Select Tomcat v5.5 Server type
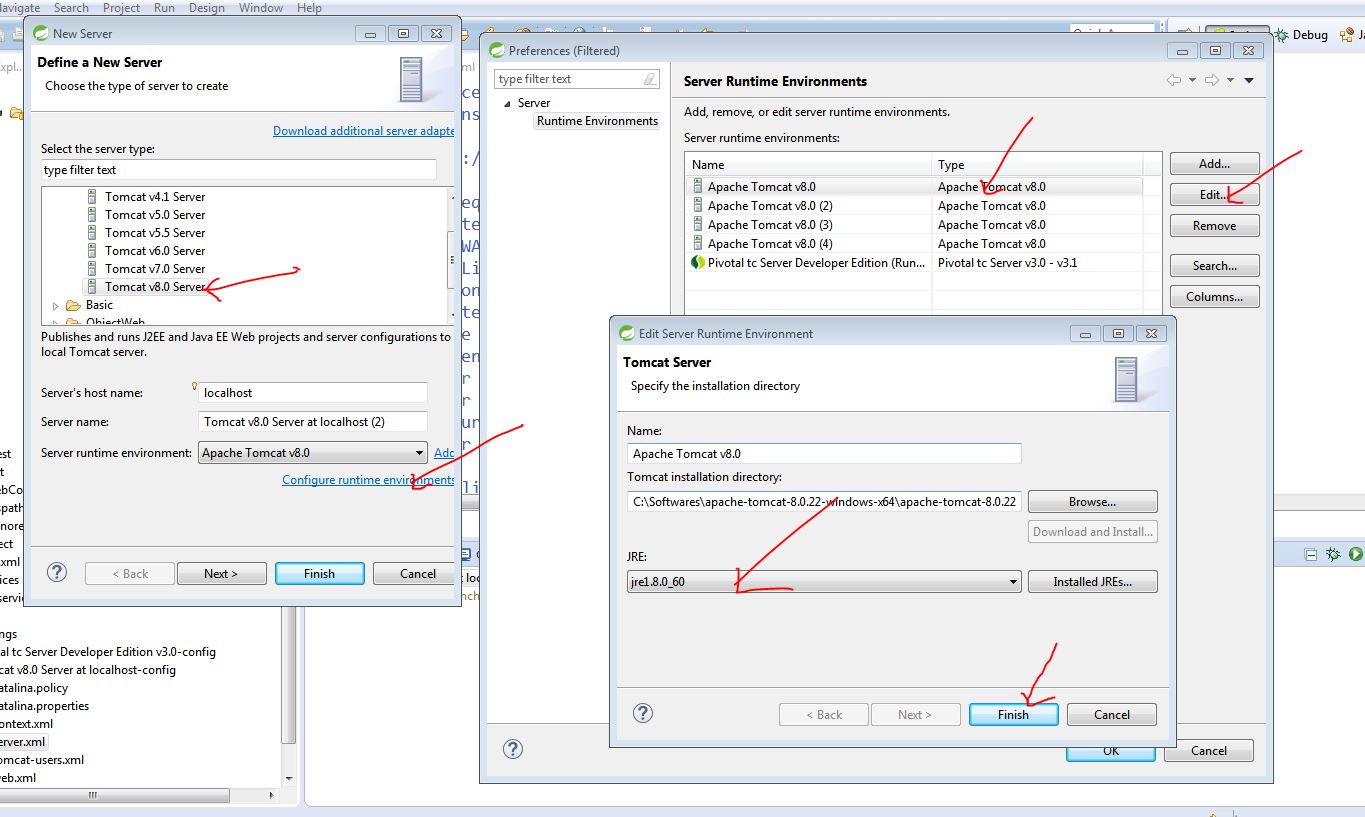The width and height of the screenshot is (1365, 817). 155,233
